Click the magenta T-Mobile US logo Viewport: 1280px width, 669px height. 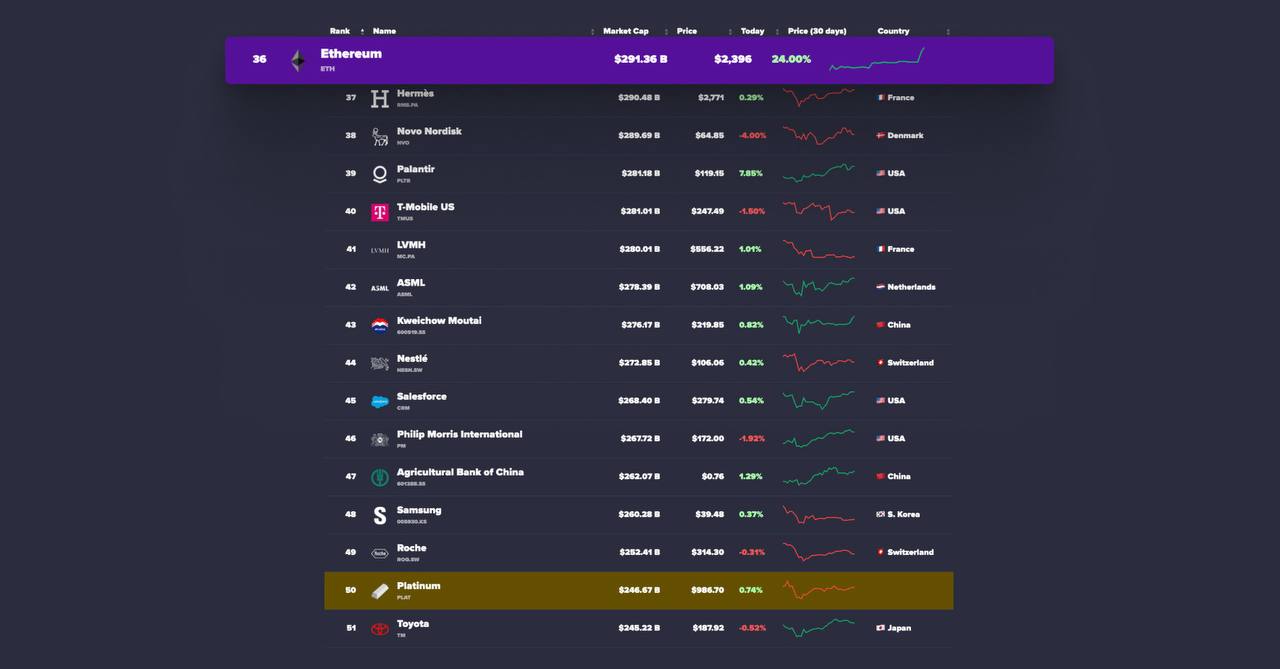coord(380,212)
